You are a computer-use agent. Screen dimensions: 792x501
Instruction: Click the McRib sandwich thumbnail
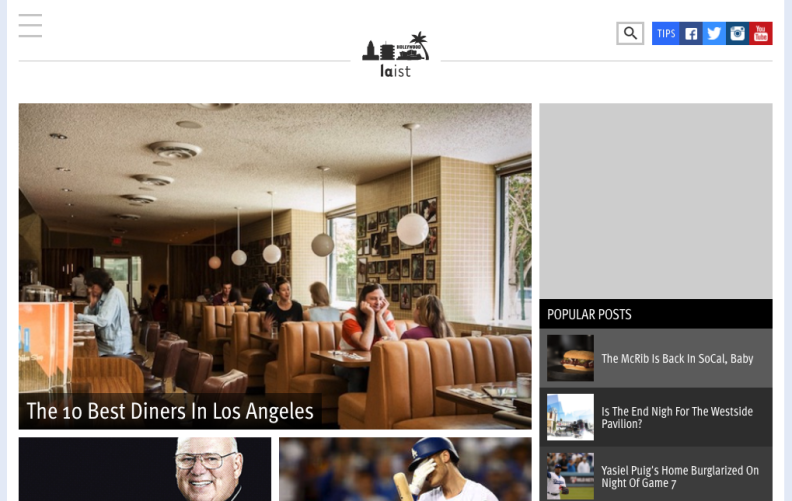[570, 358]
